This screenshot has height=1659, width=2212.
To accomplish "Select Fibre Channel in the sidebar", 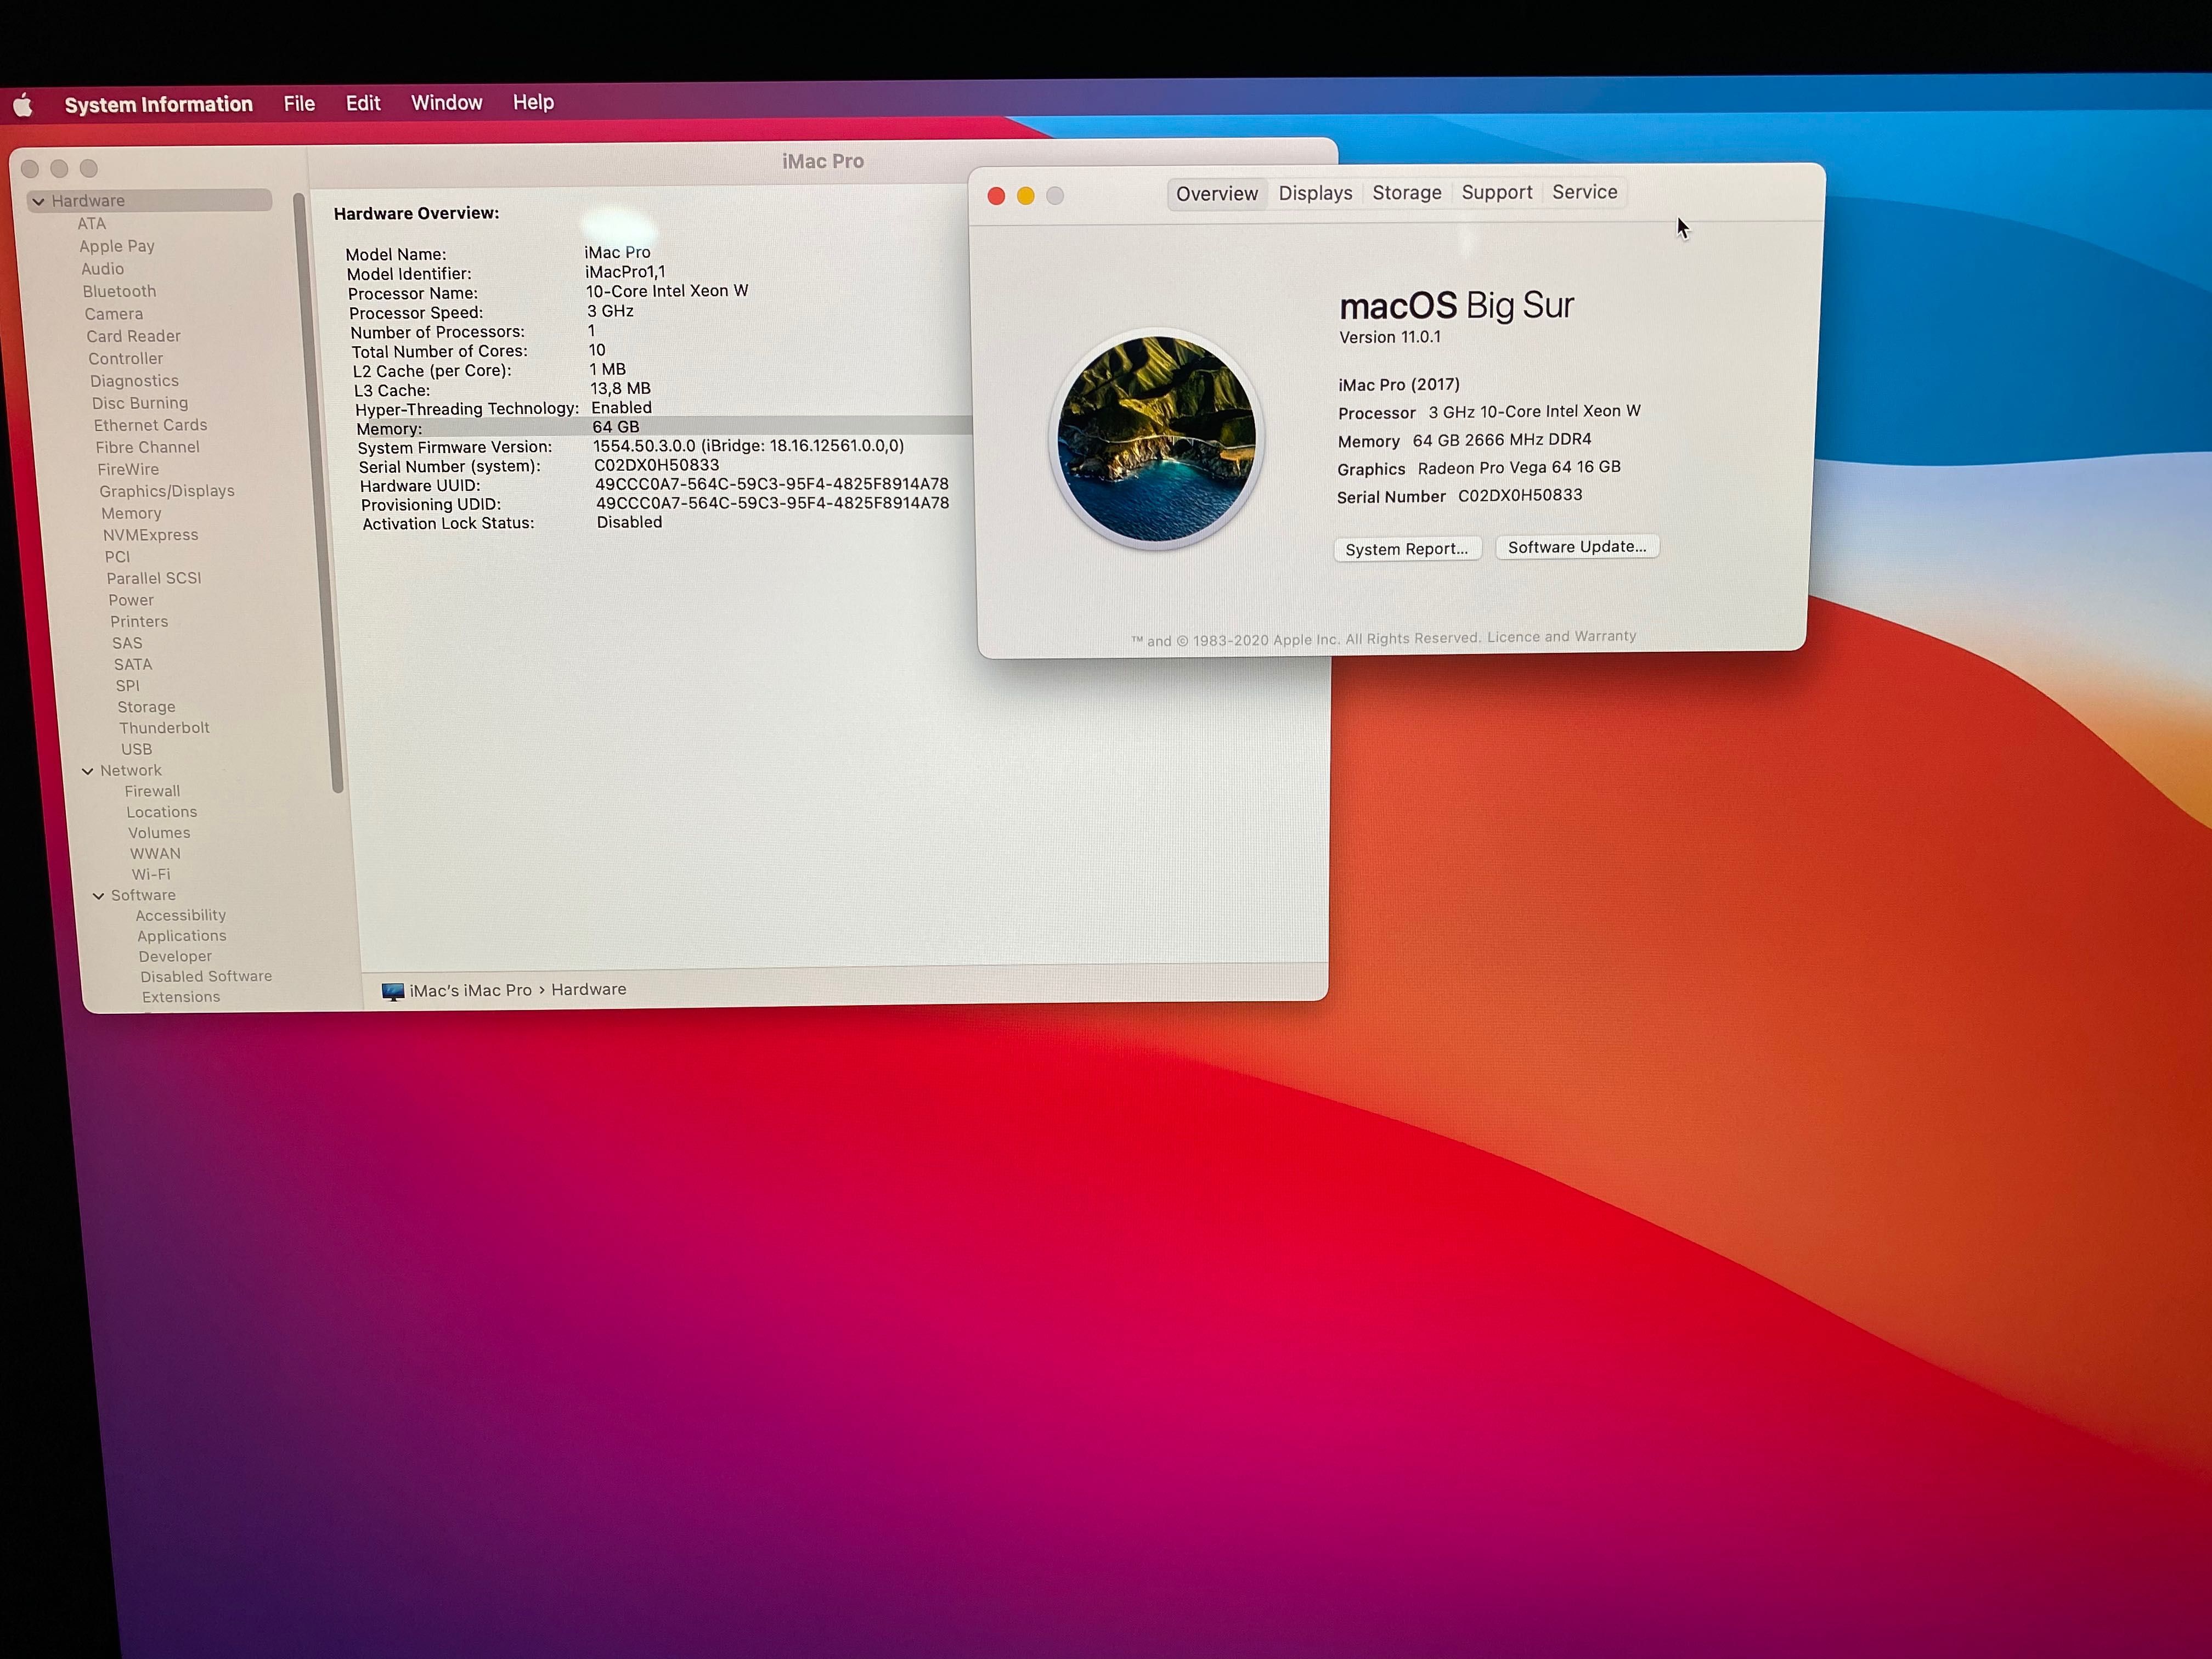I will pyautogui.click(x=147, y=447).
